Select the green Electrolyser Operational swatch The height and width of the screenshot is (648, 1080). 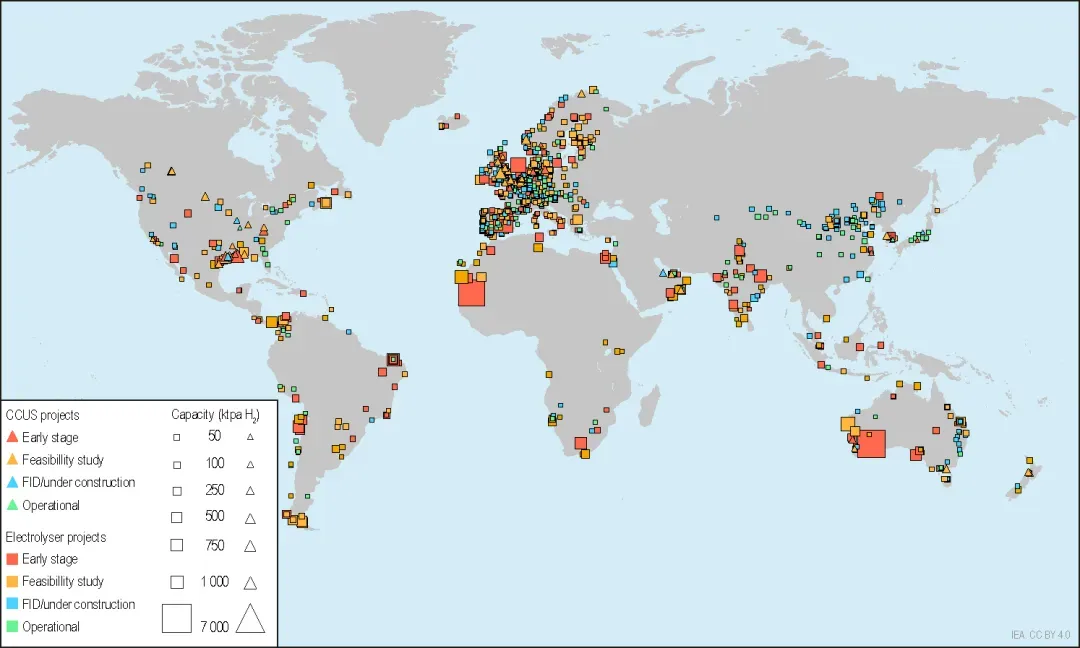(12, 627)
